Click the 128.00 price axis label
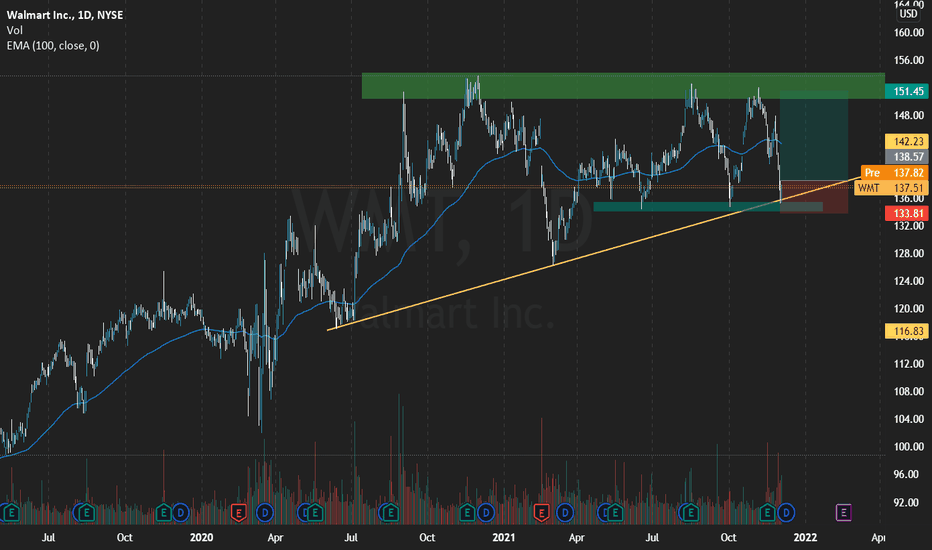The width and height of the screenshot is (932, 550). (x=909, y=253)
